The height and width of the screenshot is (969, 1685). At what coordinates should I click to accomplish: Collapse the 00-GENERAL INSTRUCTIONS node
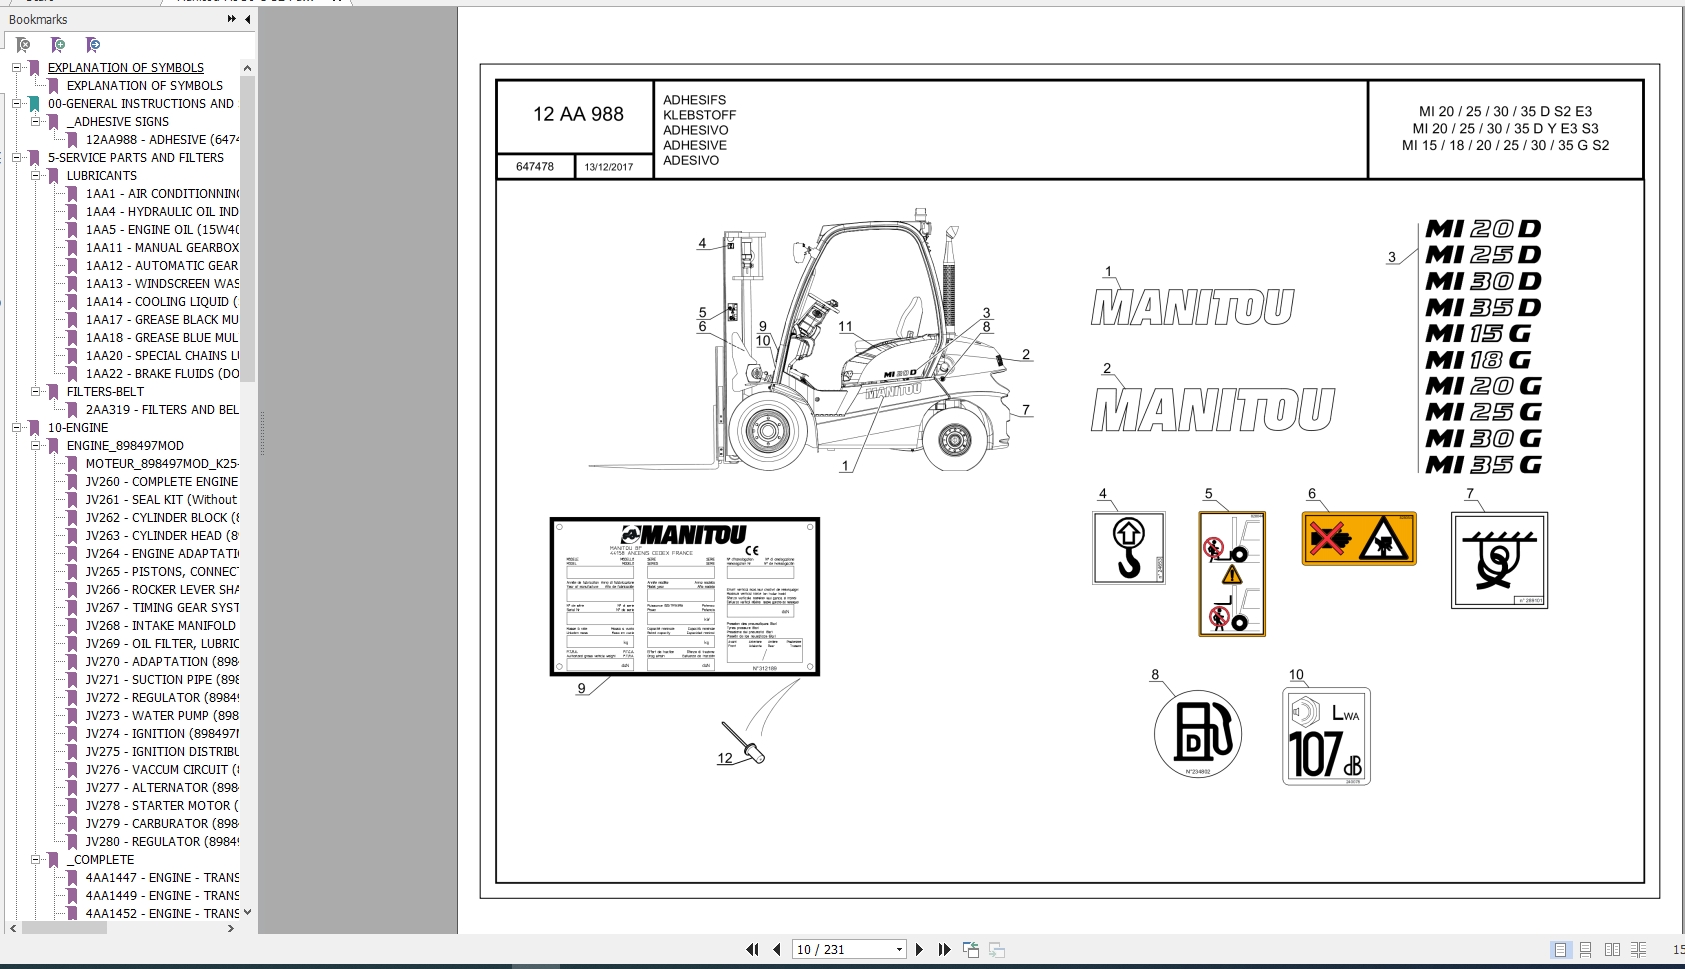pyautogui.click(x=16, y=104)
